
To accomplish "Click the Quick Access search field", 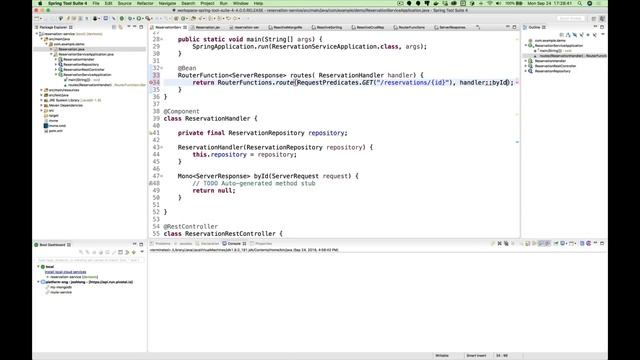I will point(571,18).
